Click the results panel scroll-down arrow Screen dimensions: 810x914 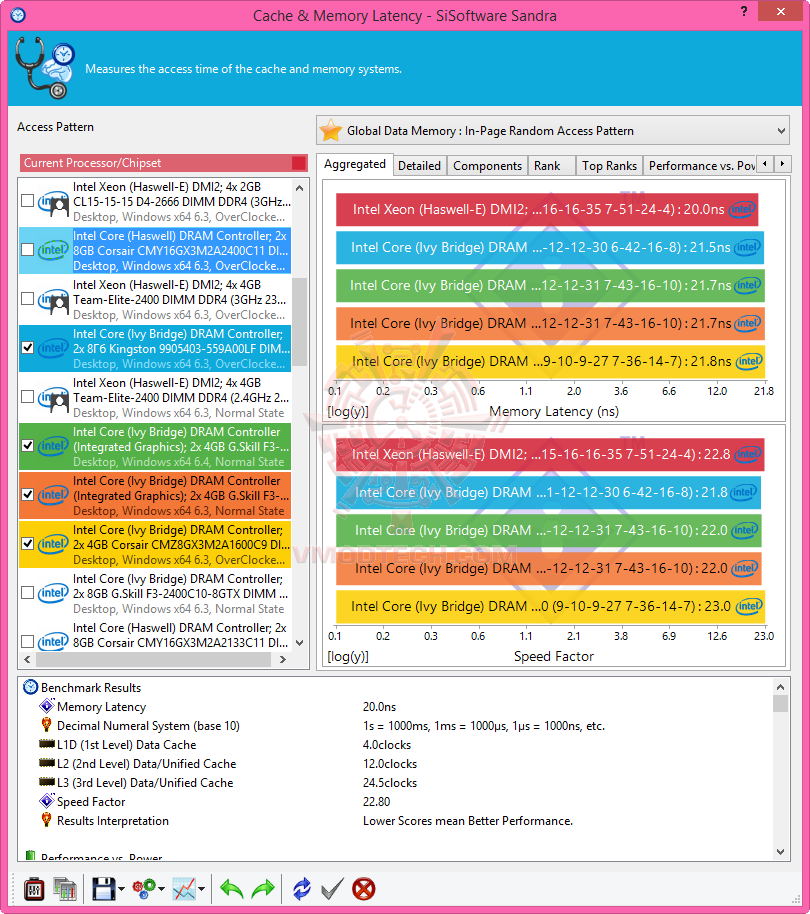pos(781,852)
